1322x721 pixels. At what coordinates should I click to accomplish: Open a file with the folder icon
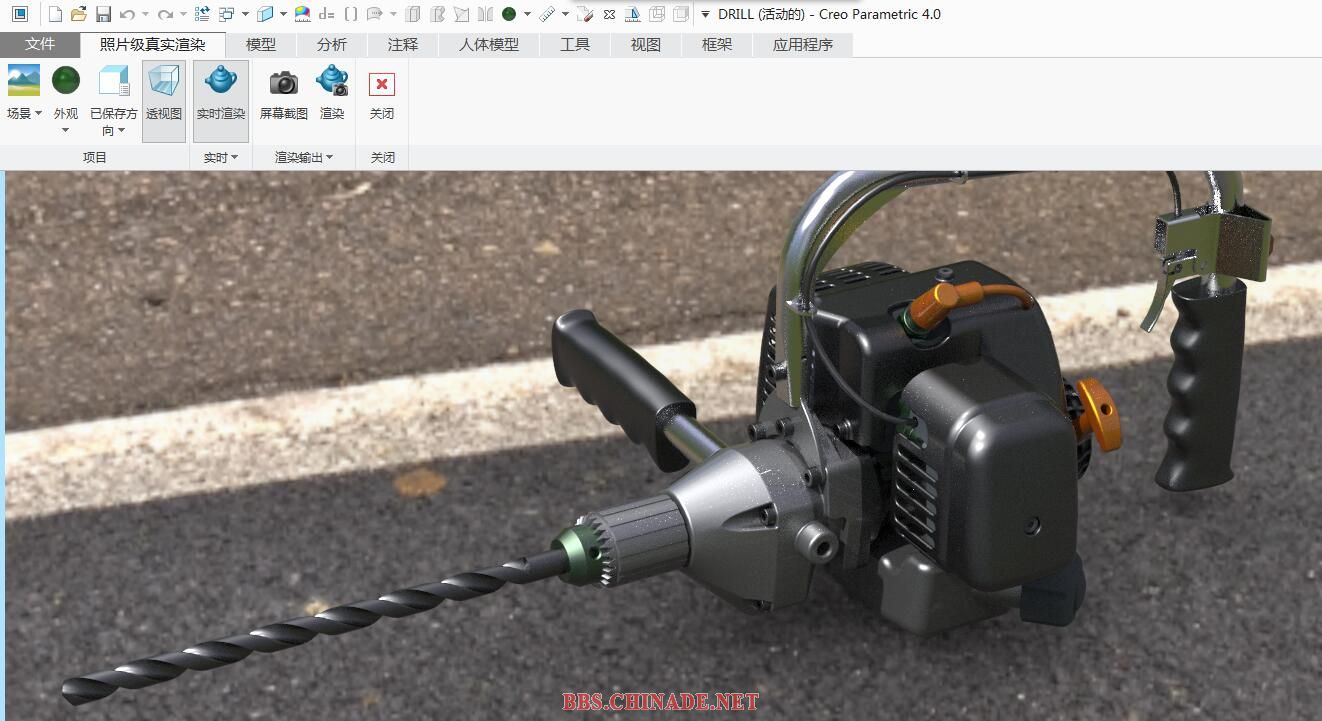point(79,14)
